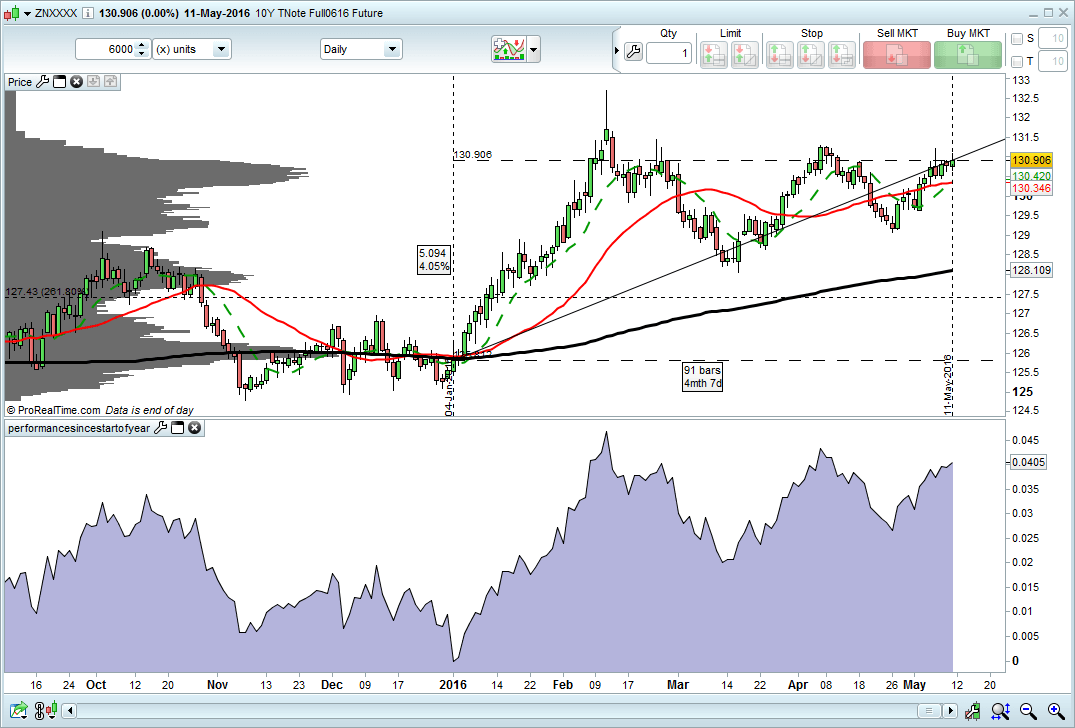Open trading toolbar wrench configuration
1075x728 pixels.
pyautogui.click(x=633, y=52)
